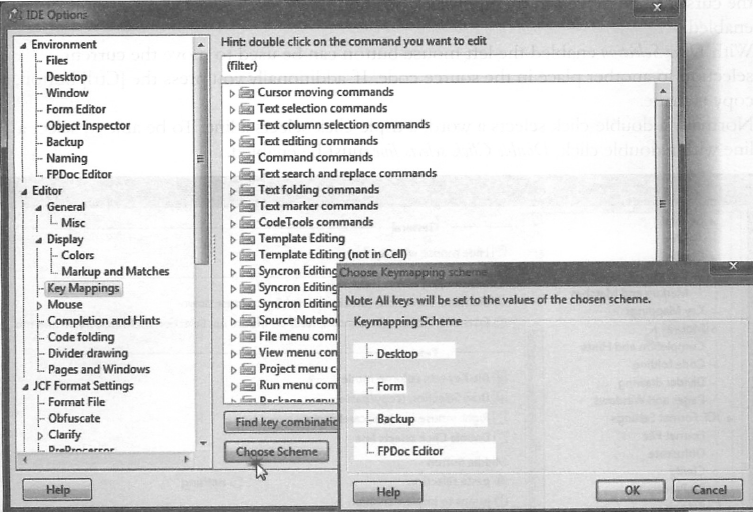Expand the Text selection commands group
This screenshot has height=512, width=753.
pyautogui.click(x=233, y=109)
